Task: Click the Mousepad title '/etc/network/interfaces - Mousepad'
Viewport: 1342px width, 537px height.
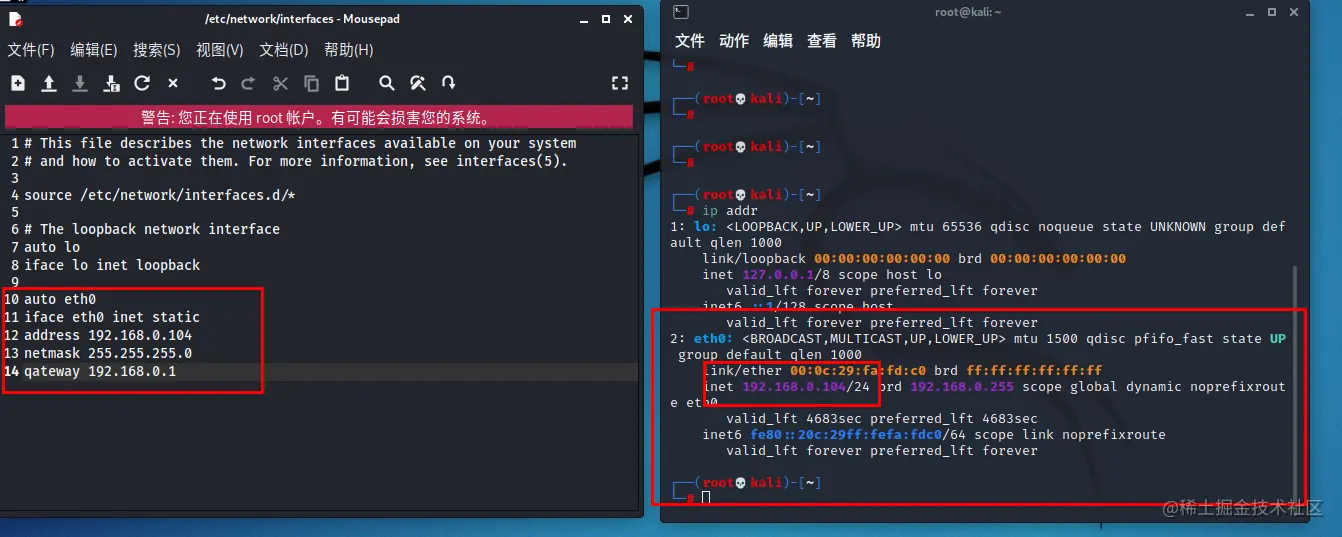Action: (302, 19)
